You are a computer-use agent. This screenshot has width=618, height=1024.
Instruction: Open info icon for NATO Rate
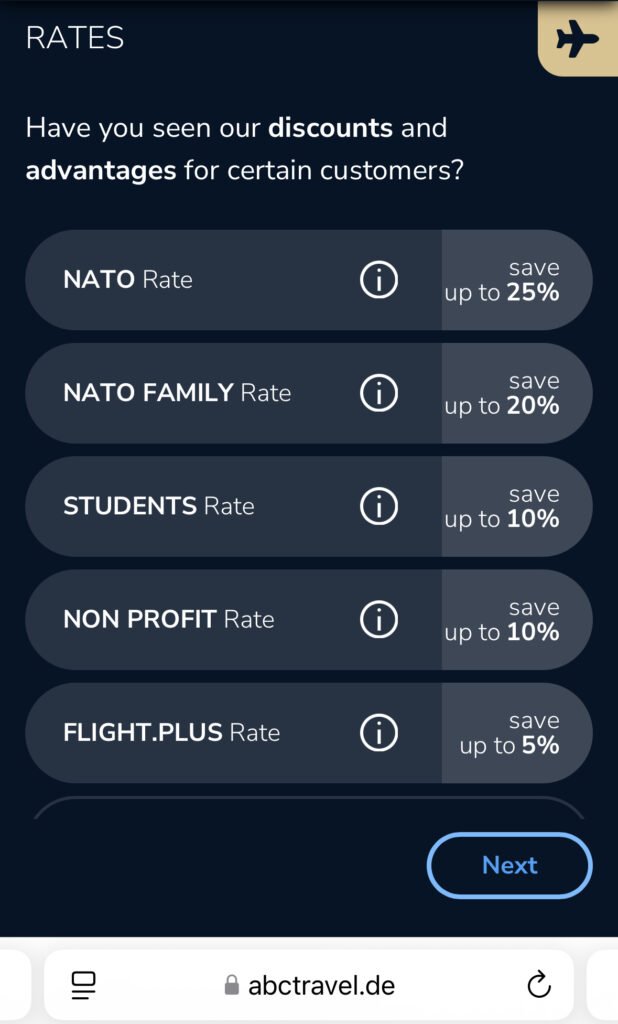coord(378,280)
